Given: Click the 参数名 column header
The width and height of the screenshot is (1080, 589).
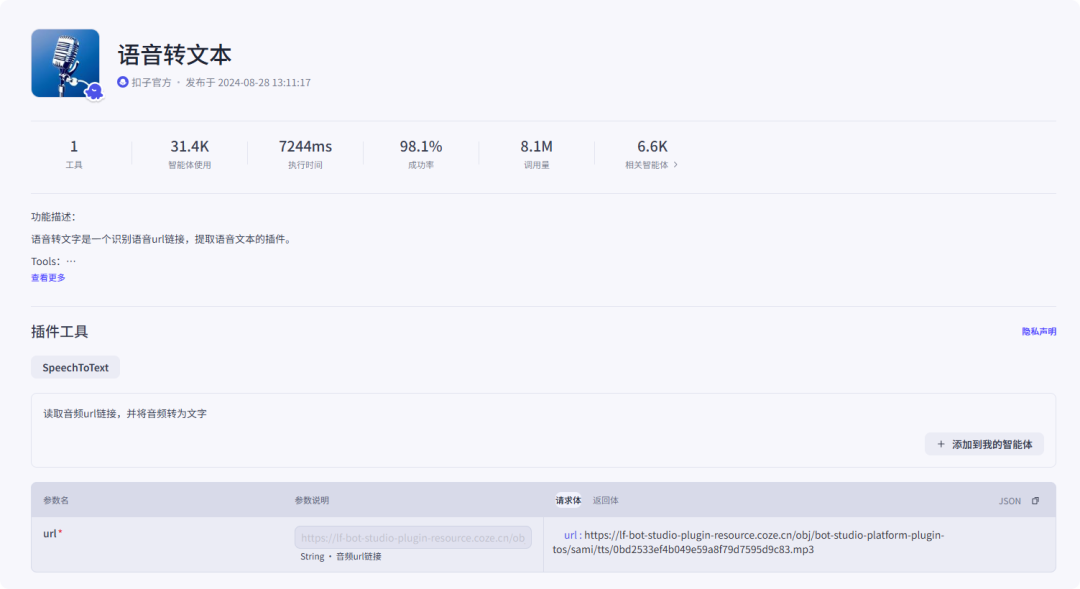Looking at the screenshot, I should coord(56,500).
